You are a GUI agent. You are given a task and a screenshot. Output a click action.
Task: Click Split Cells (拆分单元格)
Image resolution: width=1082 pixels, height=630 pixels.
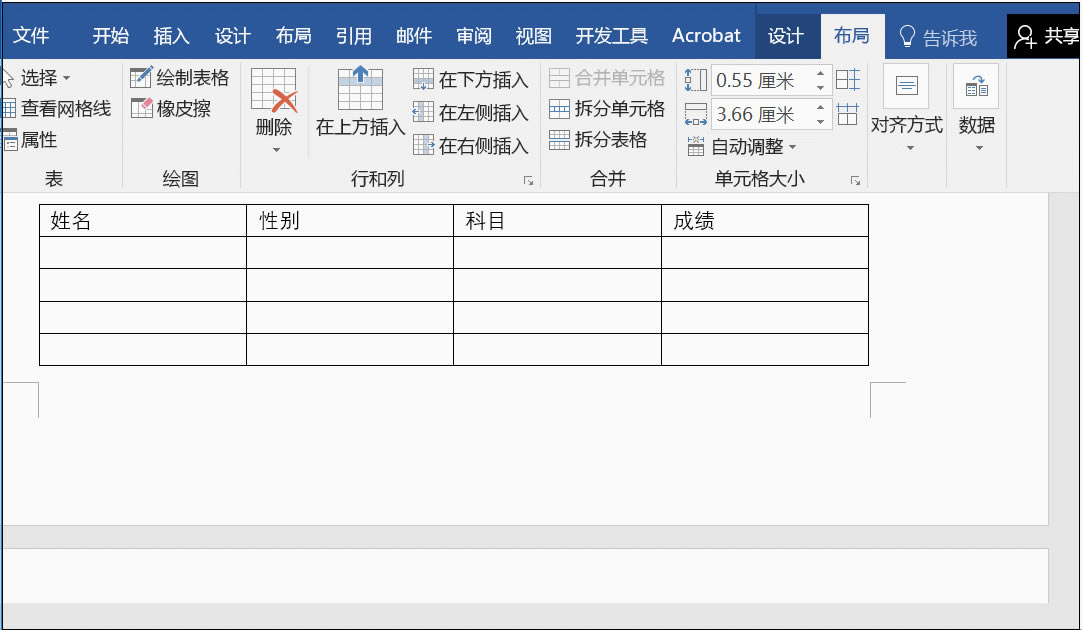tap(607, 109)
